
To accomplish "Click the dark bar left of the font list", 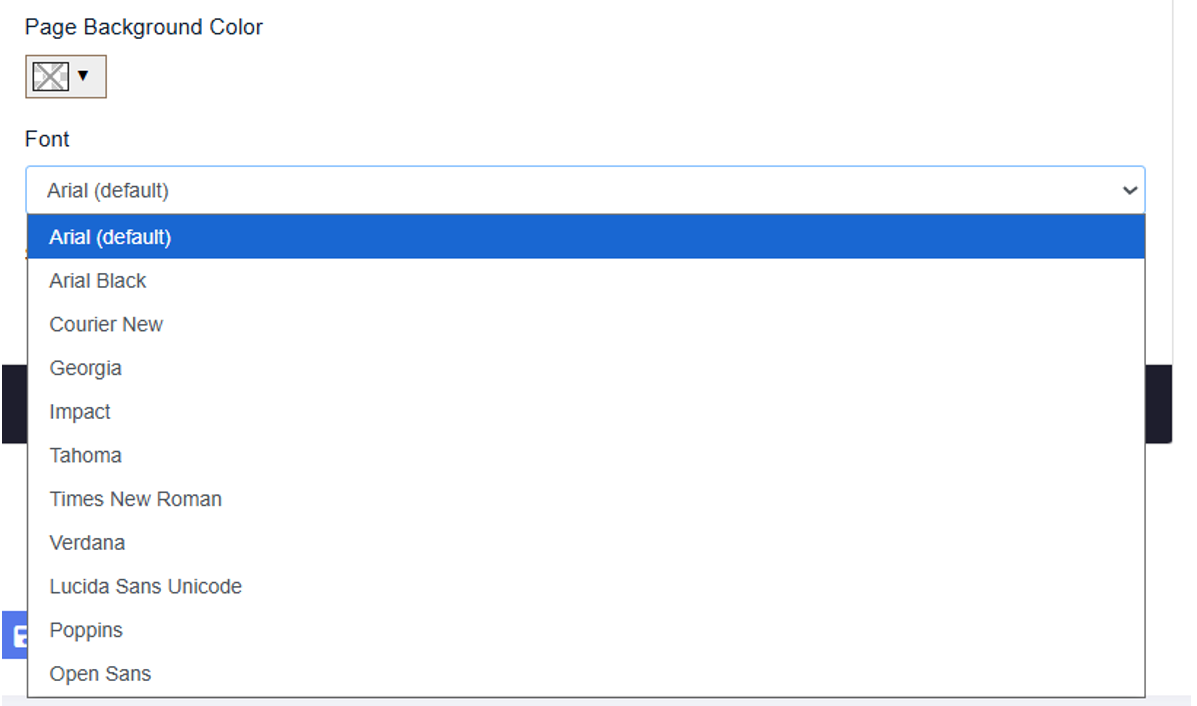I will [x=13, y=404].
